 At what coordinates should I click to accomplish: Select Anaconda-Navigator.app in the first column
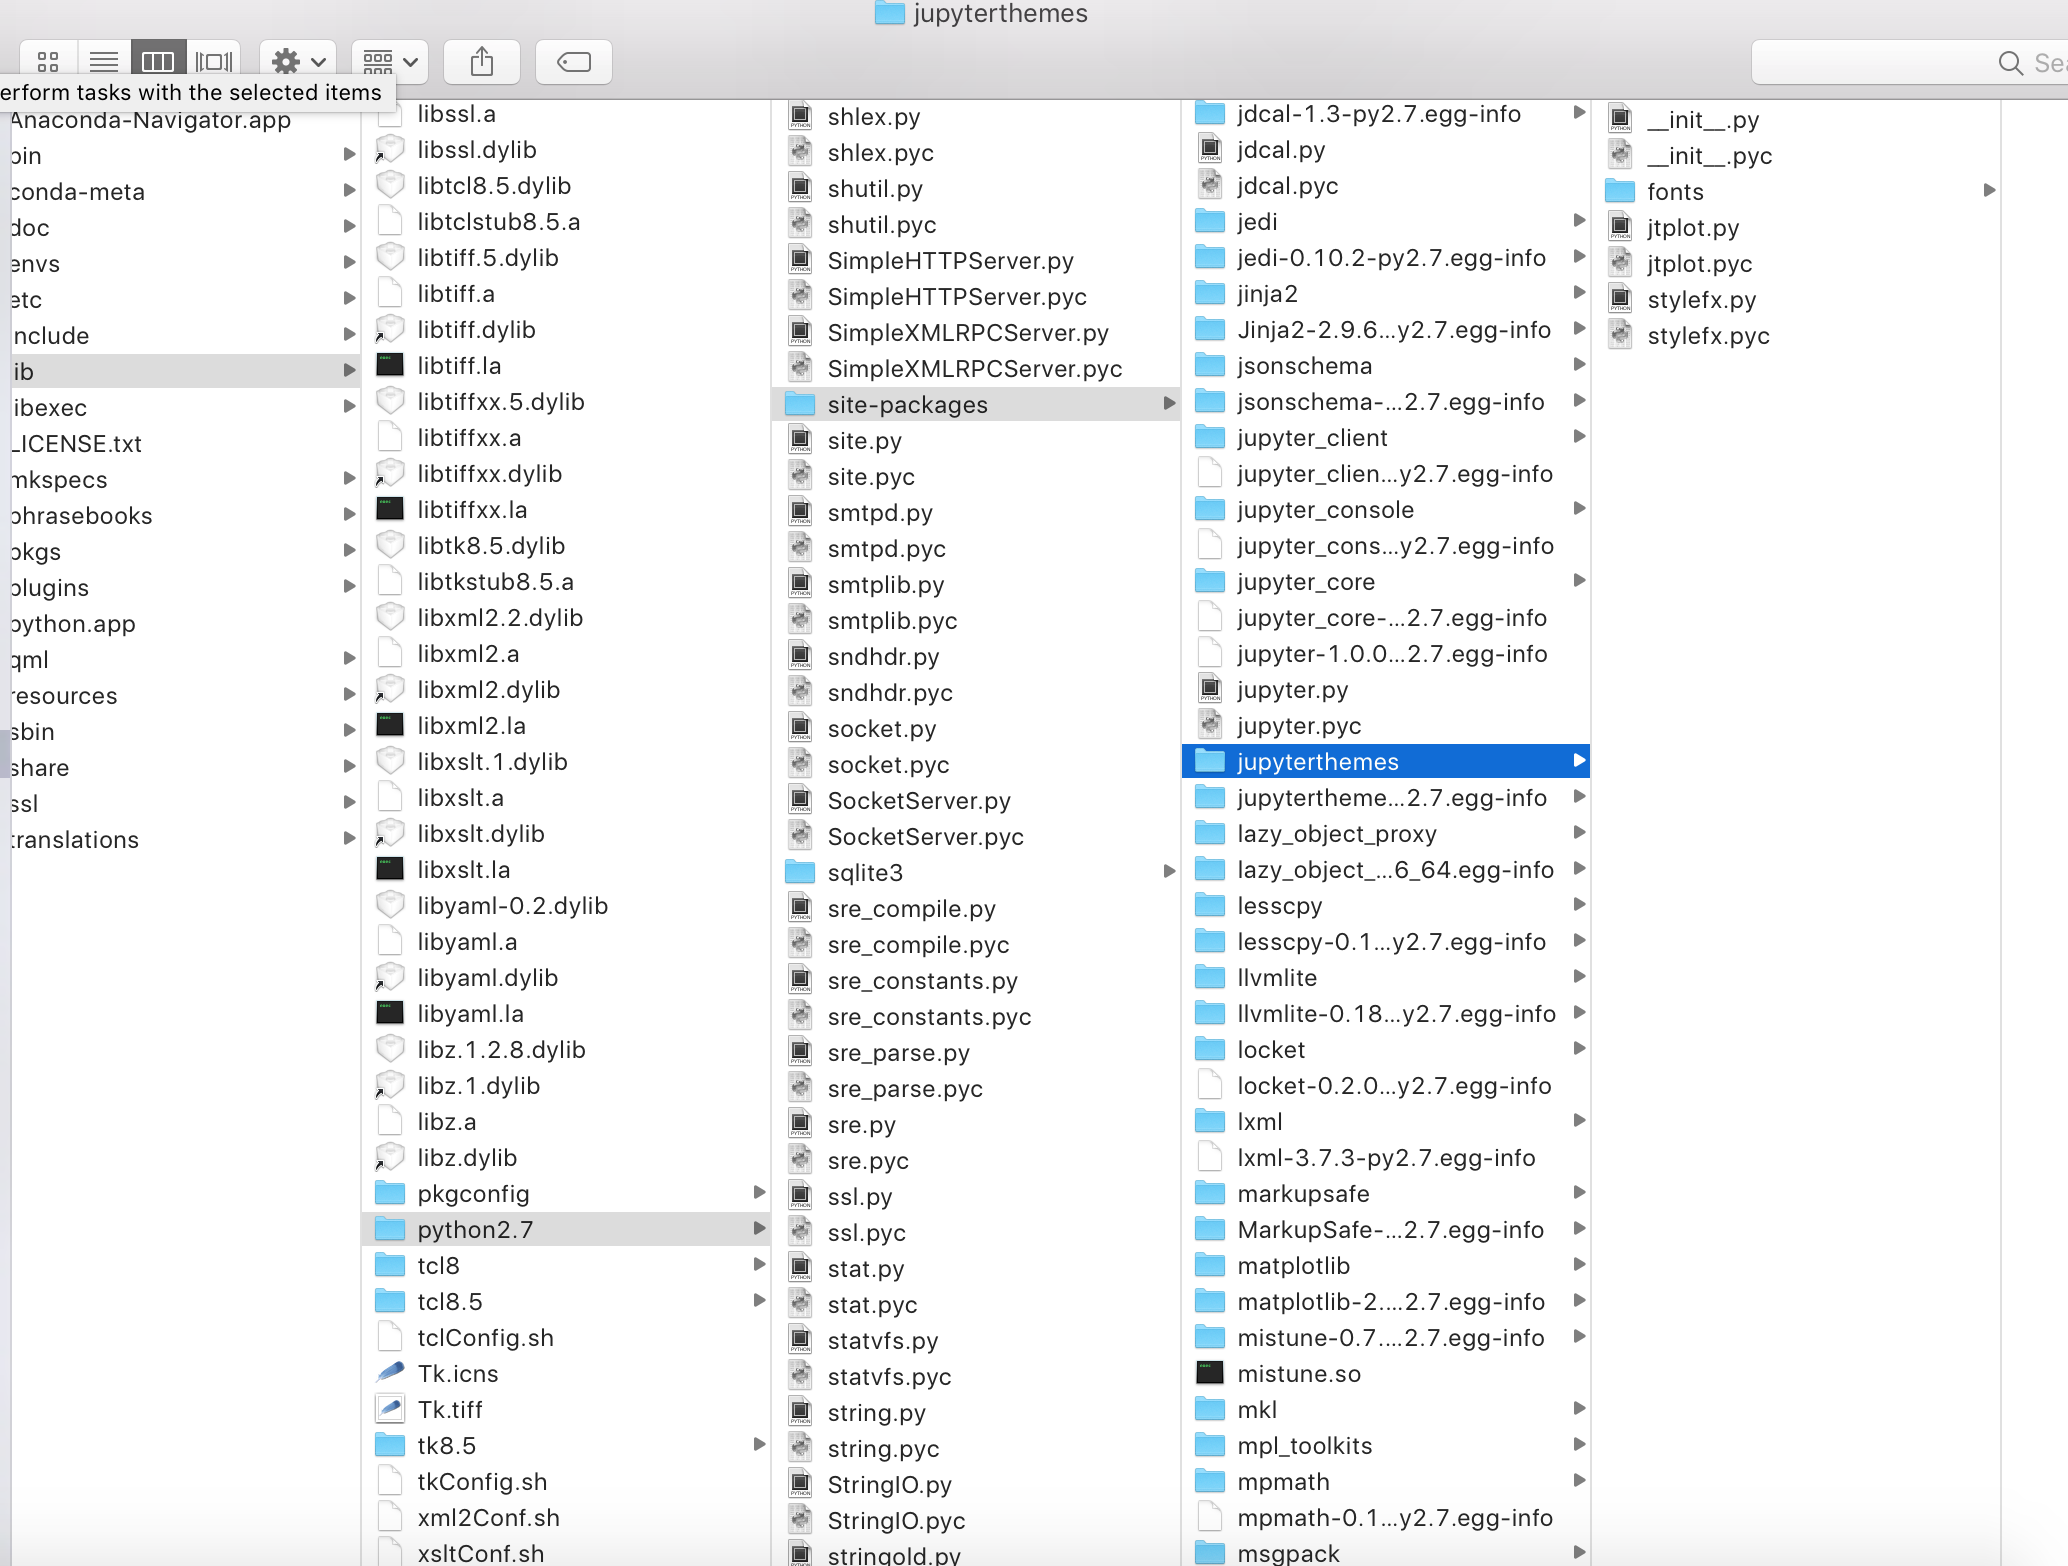click(x=150, y=120)
